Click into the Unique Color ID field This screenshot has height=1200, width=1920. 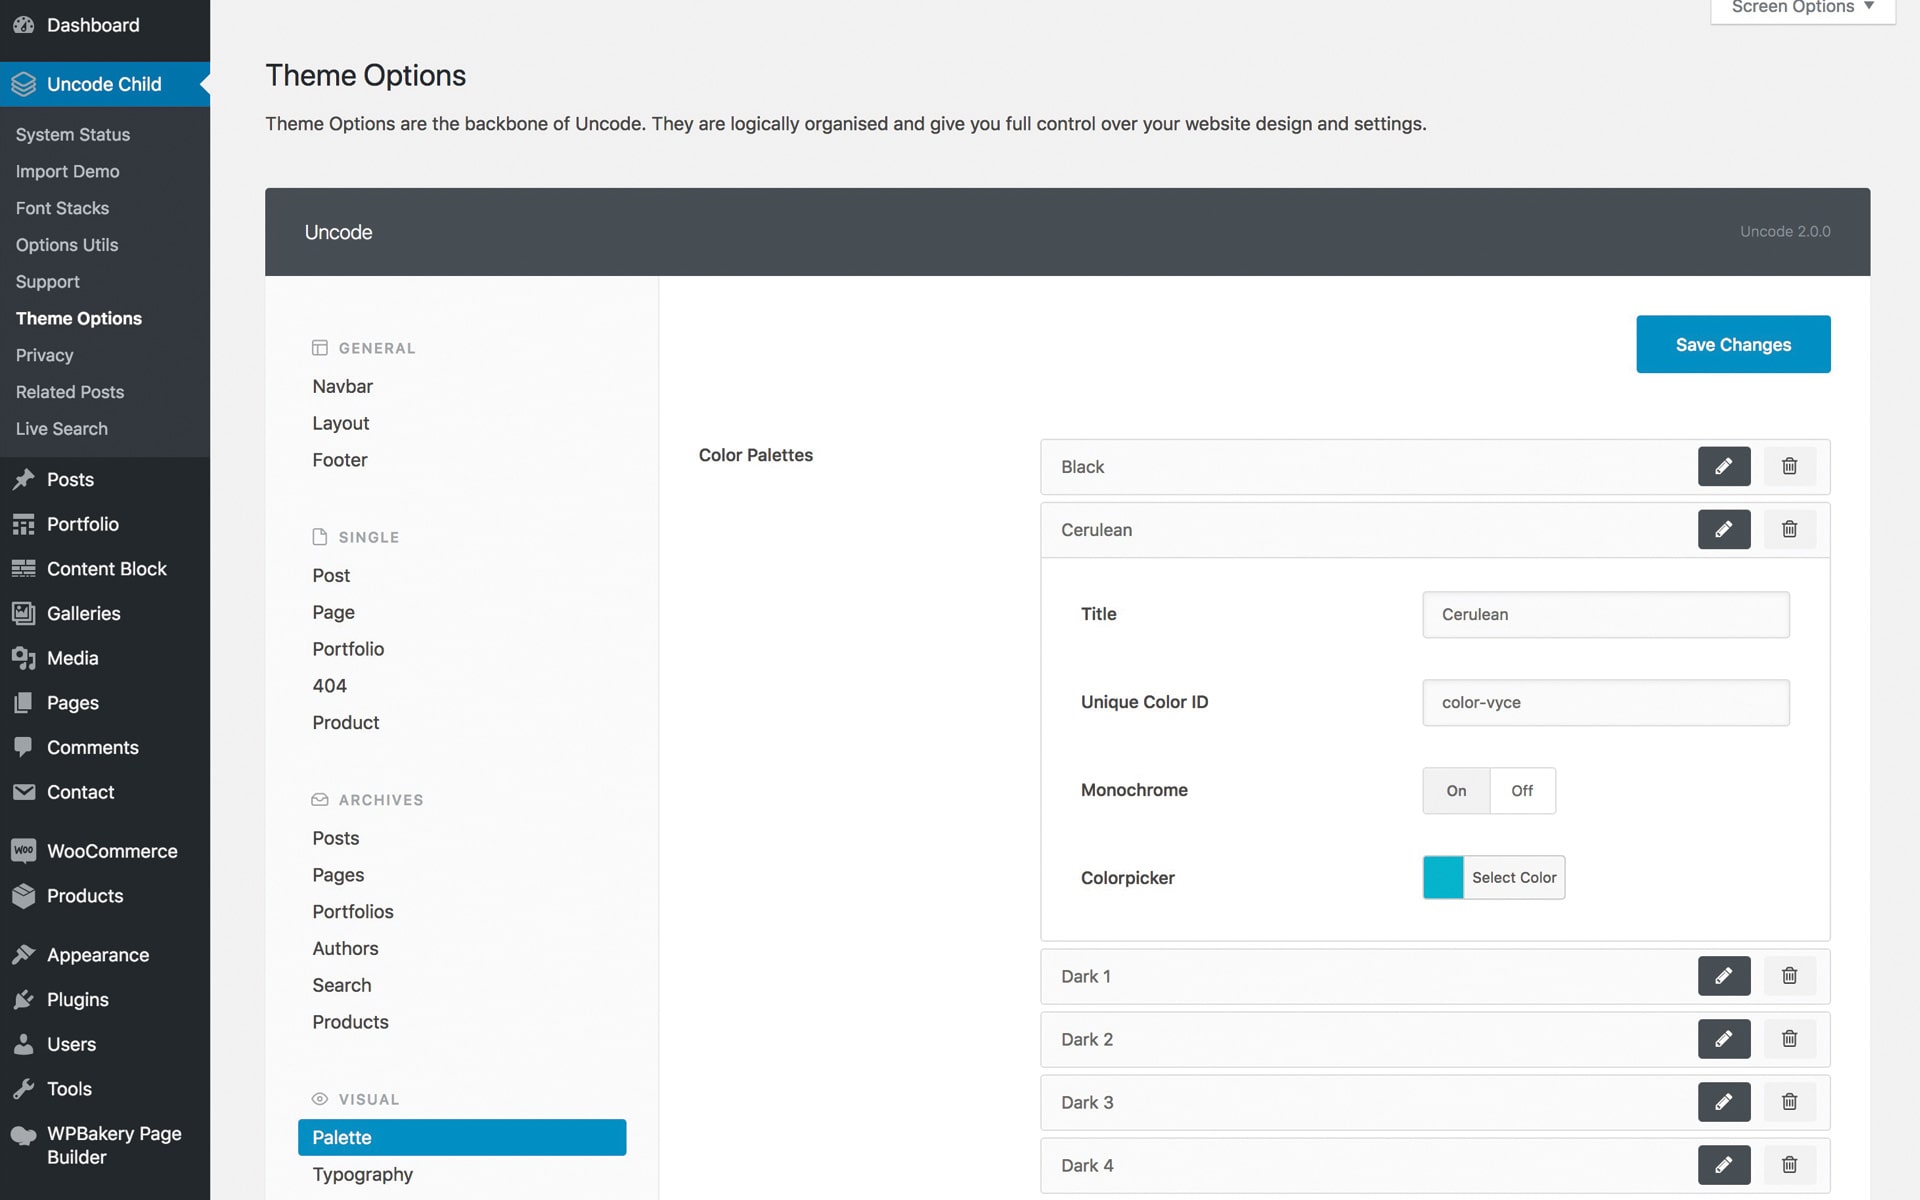click(1605, 702)
